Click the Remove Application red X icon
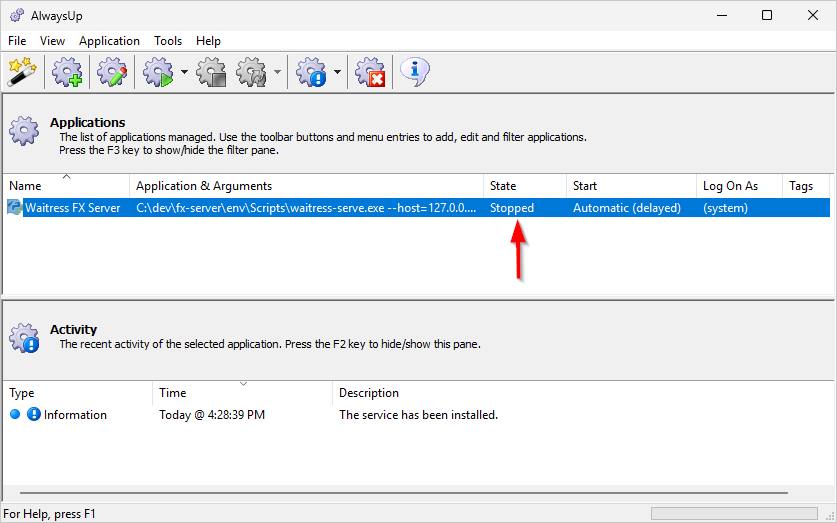 pos(370,72)
